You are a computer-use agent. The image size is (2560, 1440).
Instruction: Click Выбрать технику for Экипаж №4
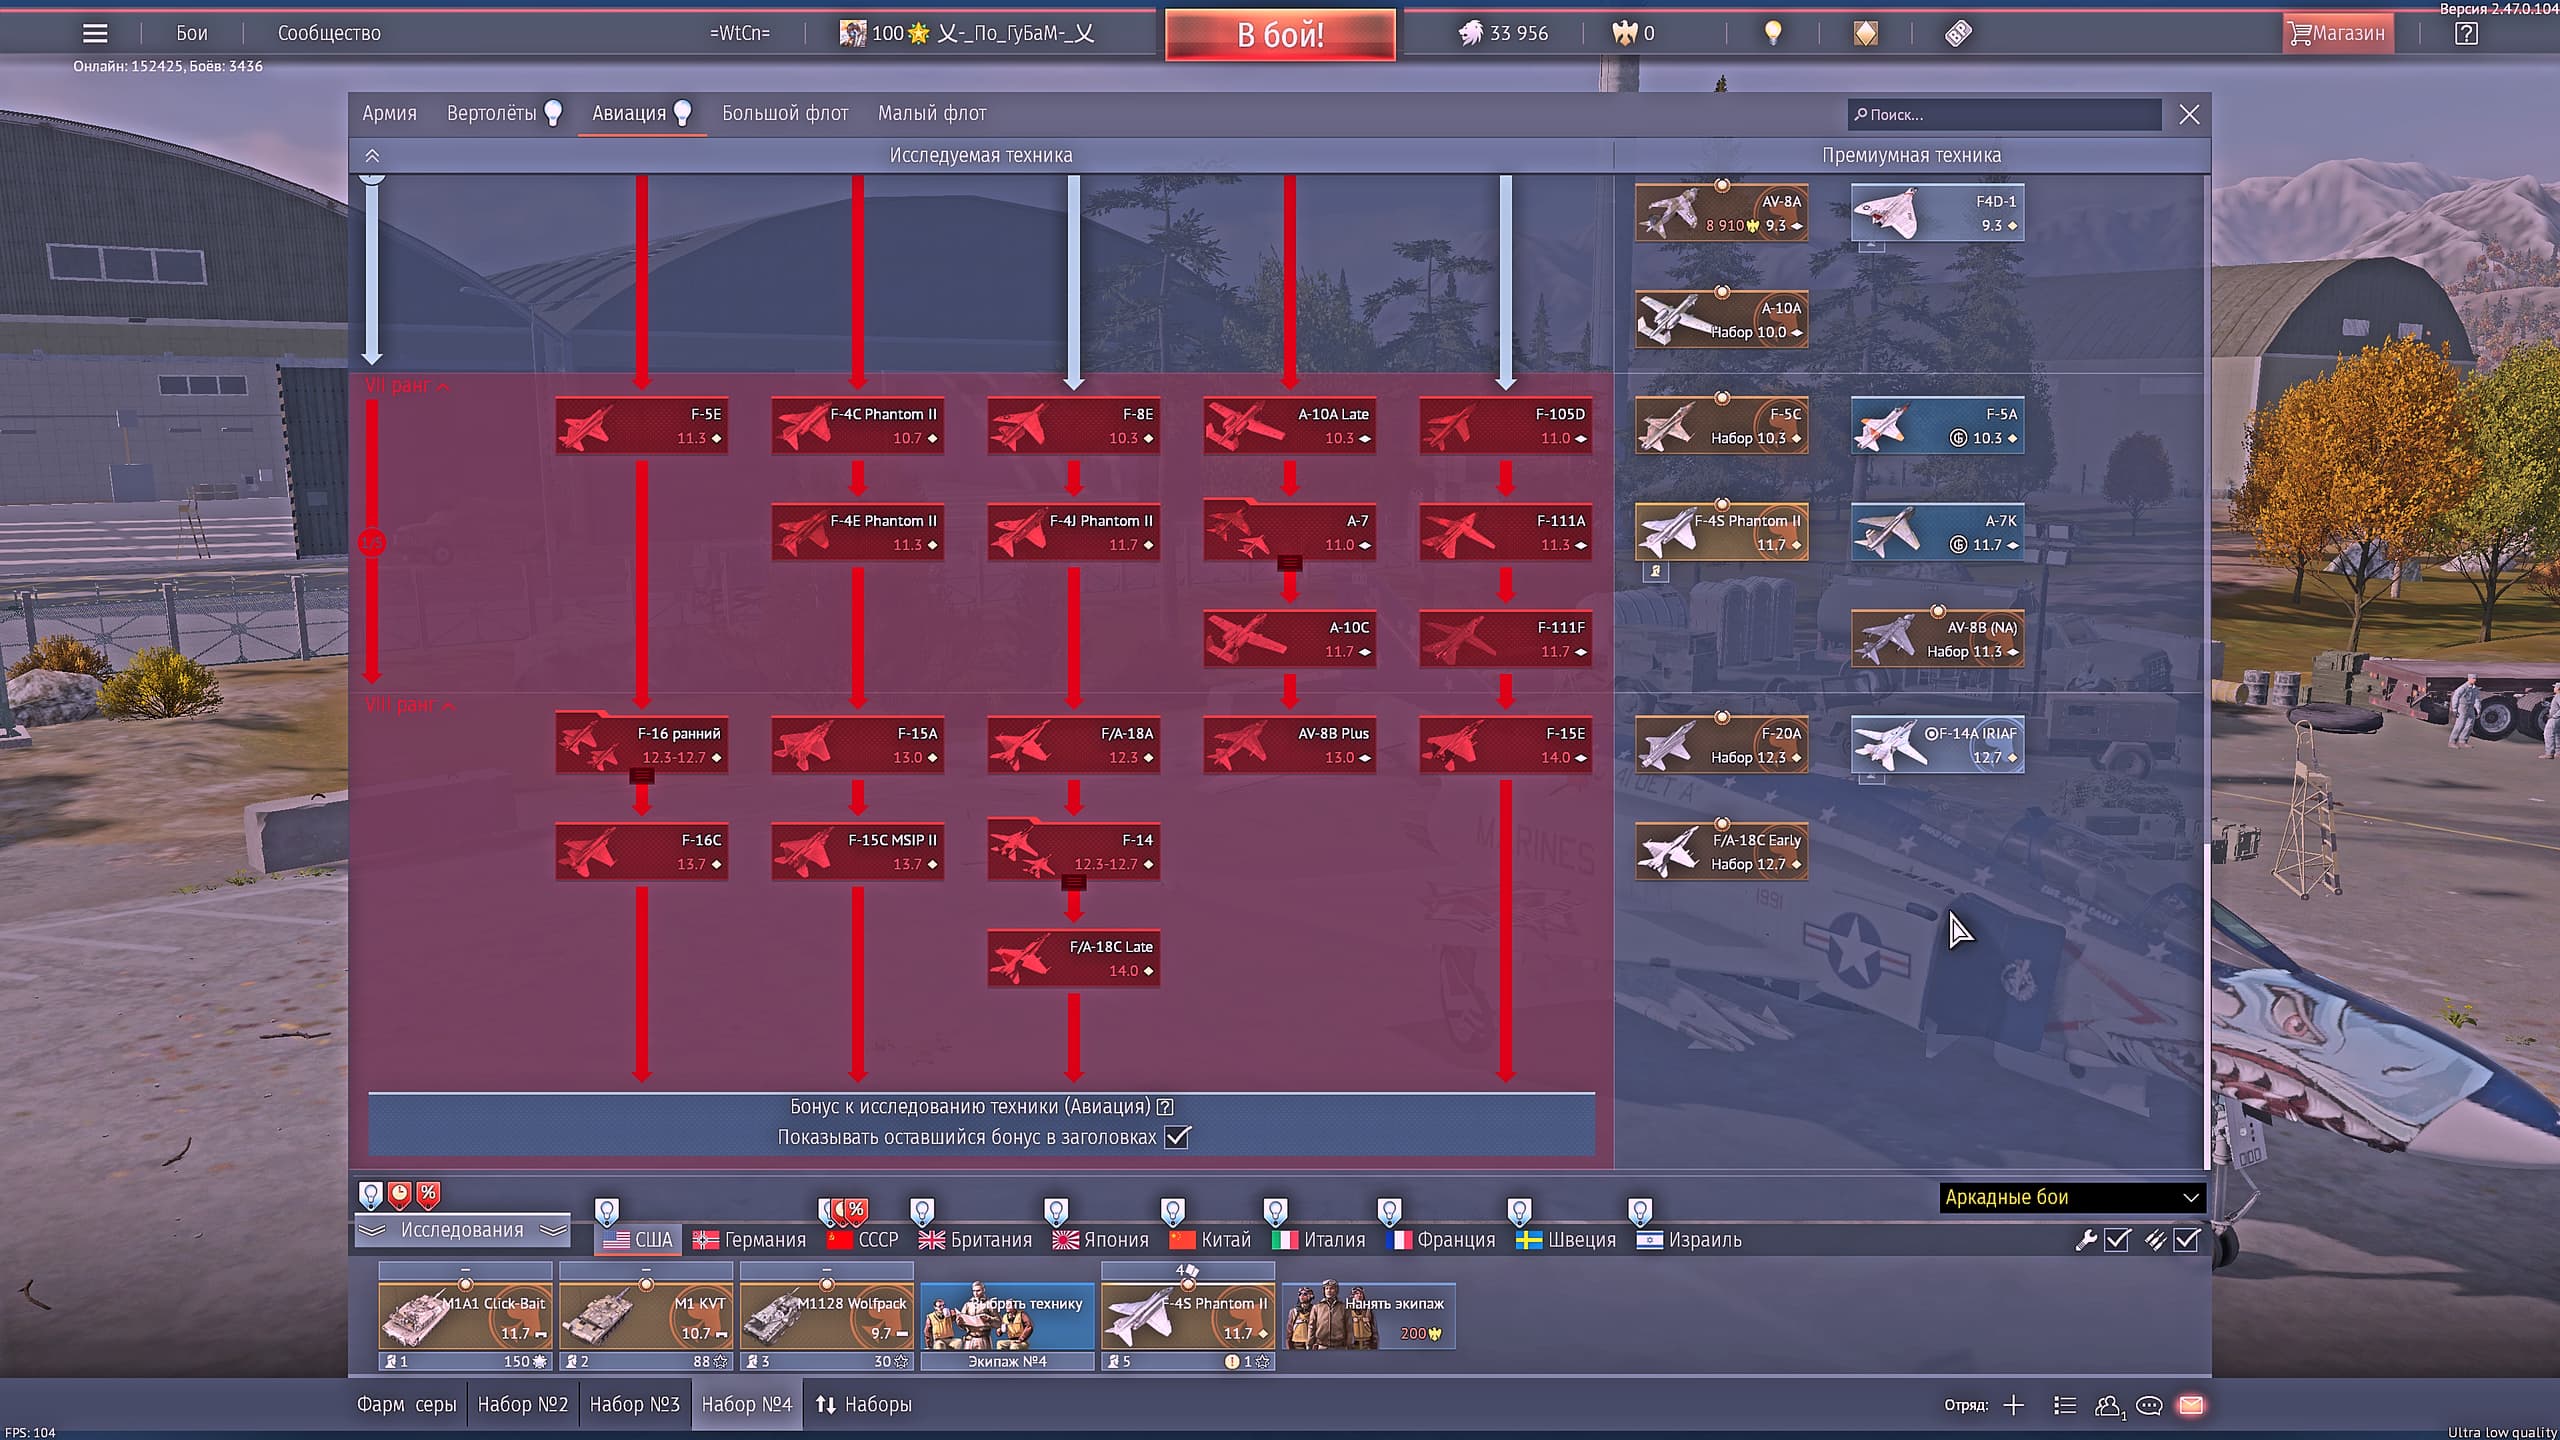(1007, 1316)
